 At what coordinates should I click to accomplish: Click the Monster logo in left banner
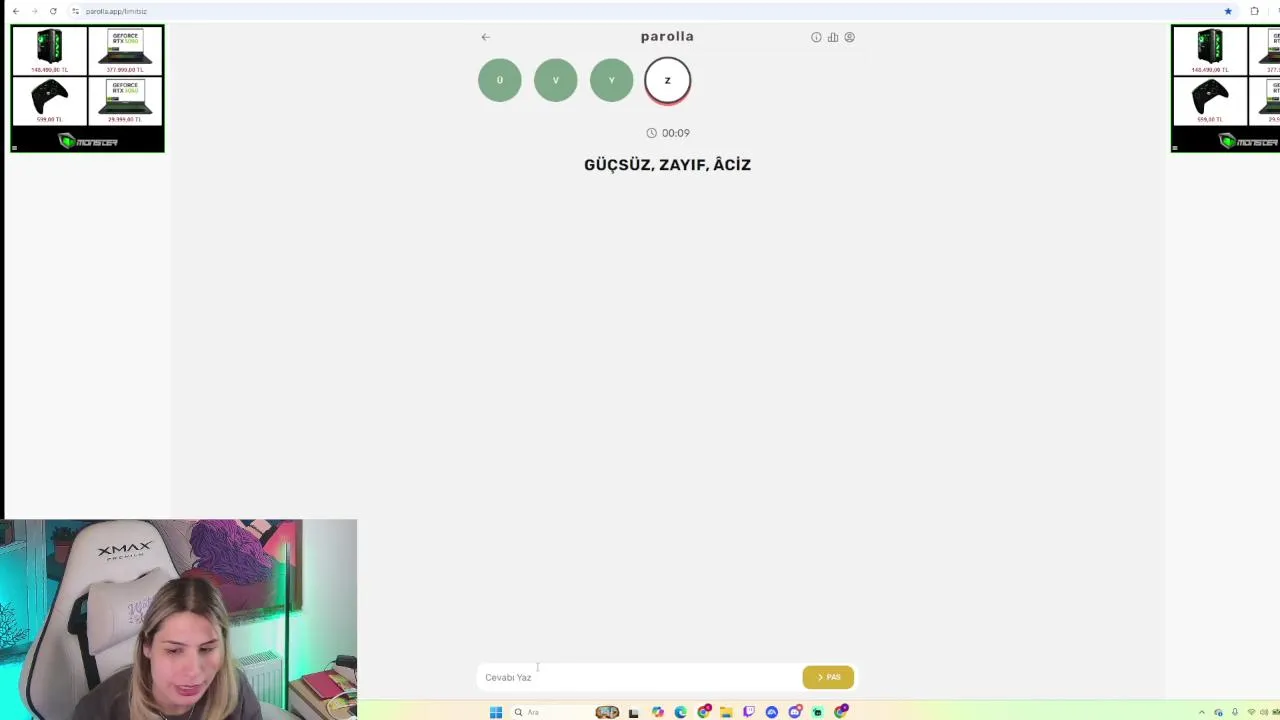pyautogui.click(x=88, y=141)
